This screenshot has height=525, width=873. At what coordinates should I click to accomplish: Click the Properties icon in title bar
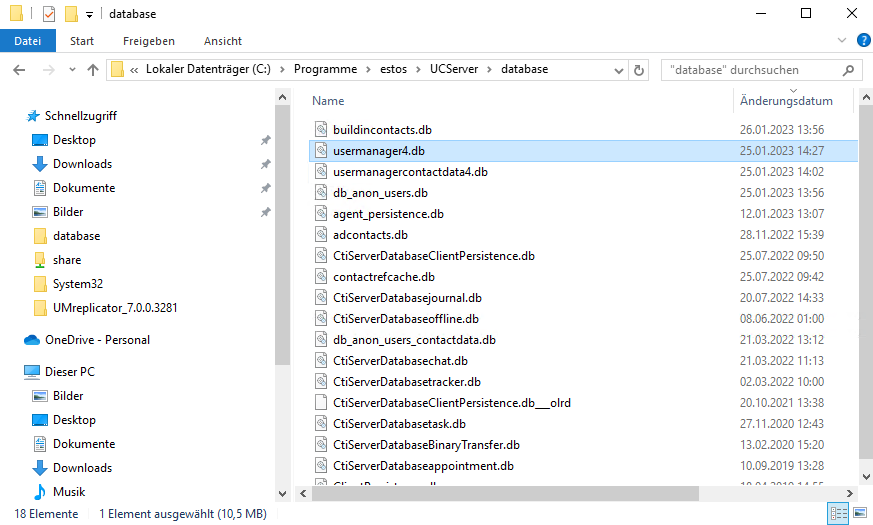click(x=49, y=14)
